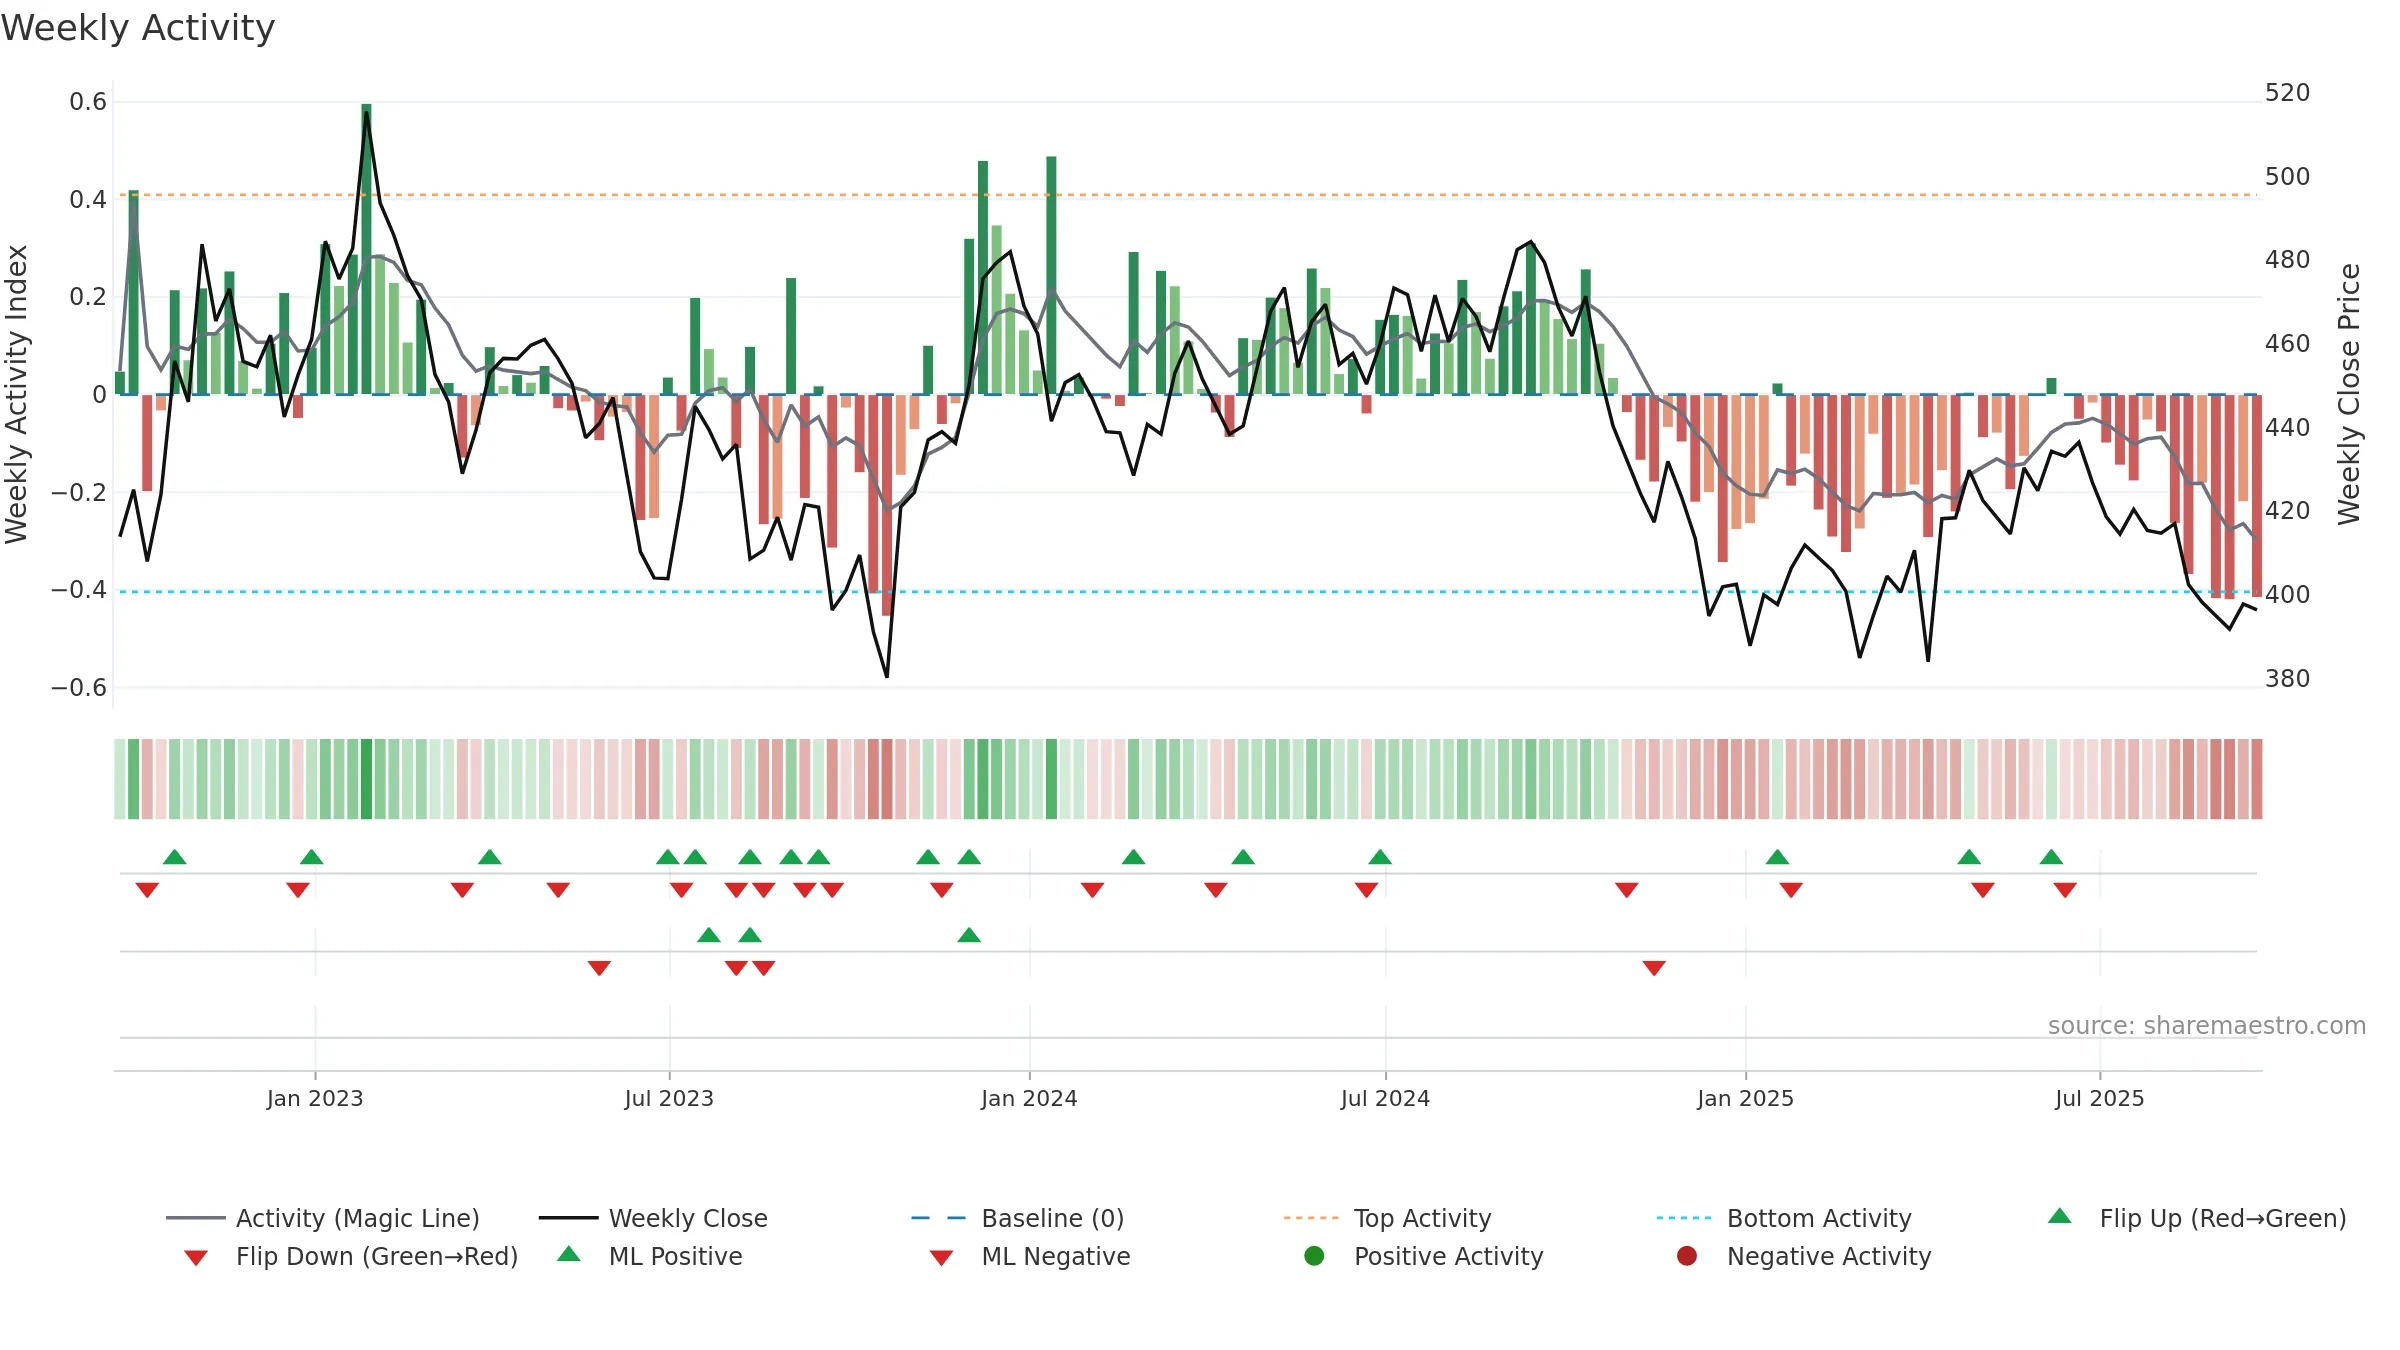This screenshot has height=1350, width=2400.
Task: Click Flip Down red triangle legend icon
Action: coord(196,1257)
